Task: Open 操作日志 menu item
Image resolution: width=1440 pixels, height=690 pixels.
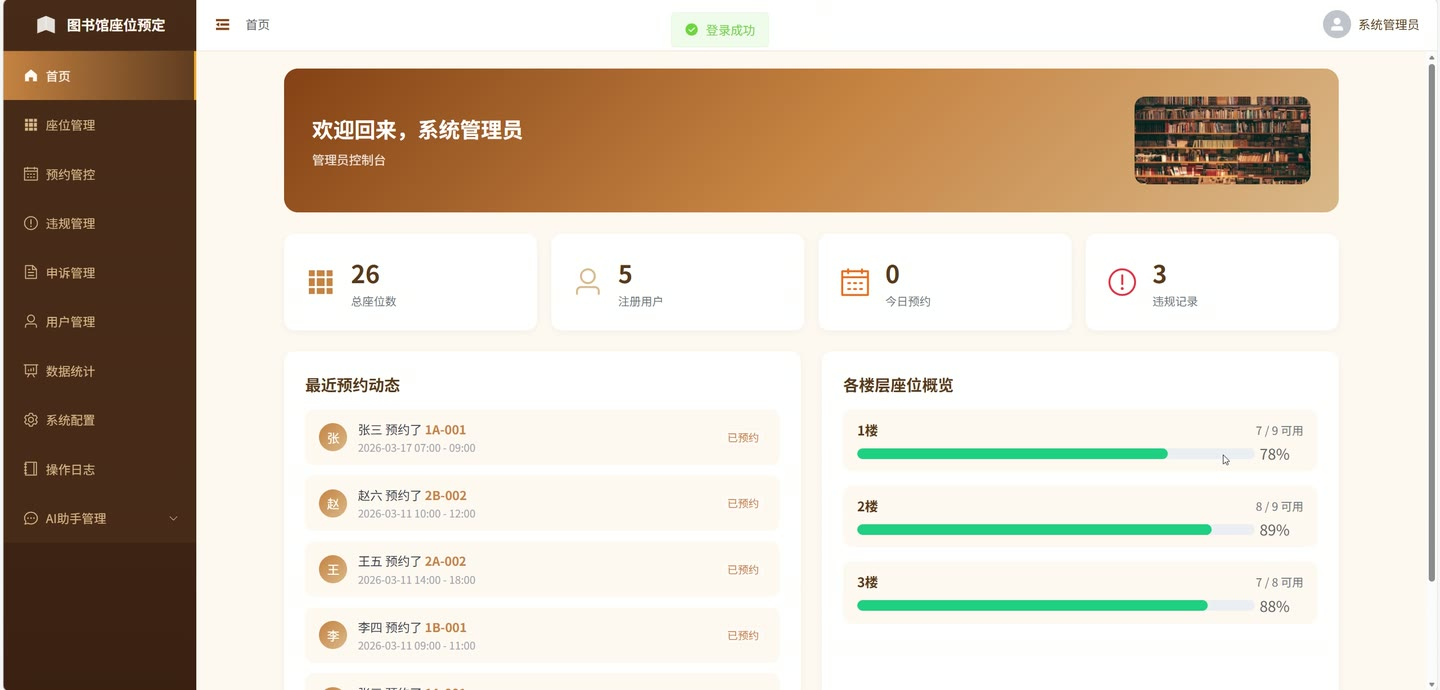Action: coord(98,468)
